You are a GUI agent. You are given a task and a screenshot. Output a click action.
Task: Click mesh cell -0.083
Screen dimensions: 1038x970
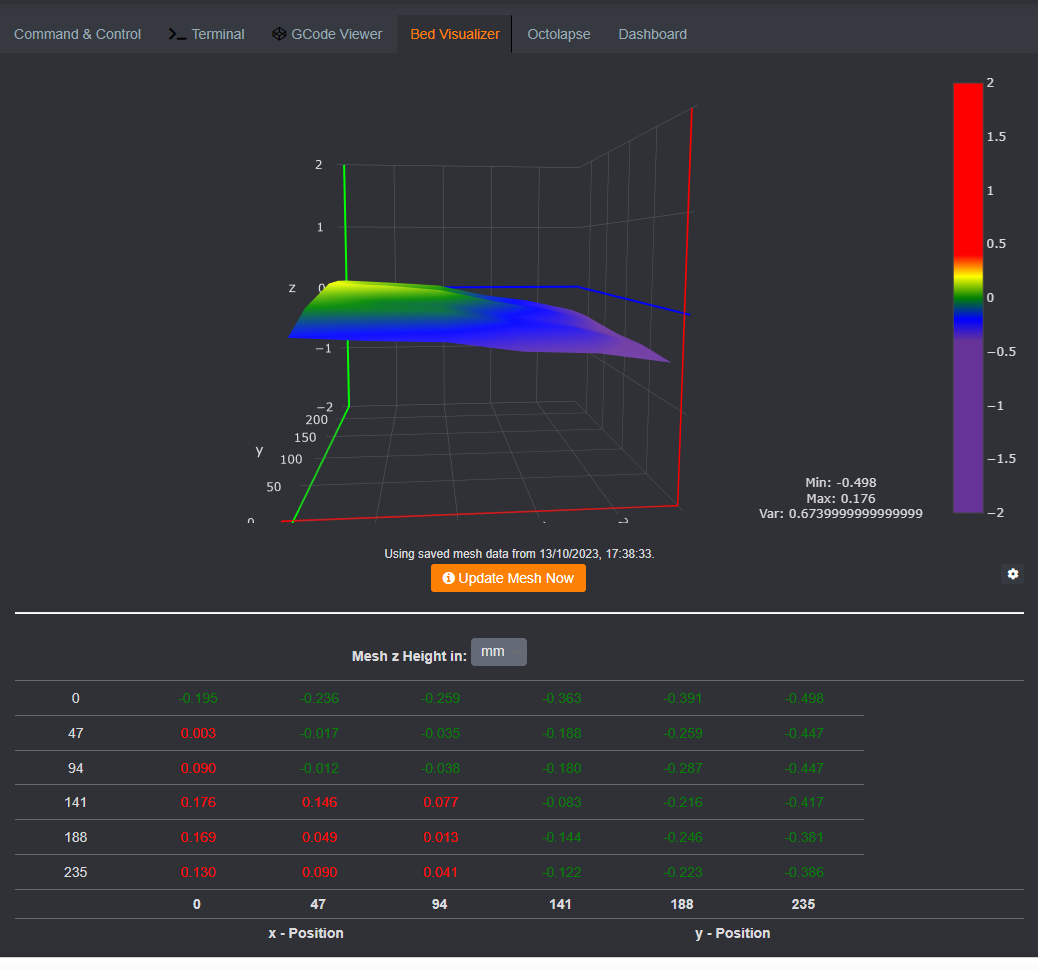(x=561, y=802)
